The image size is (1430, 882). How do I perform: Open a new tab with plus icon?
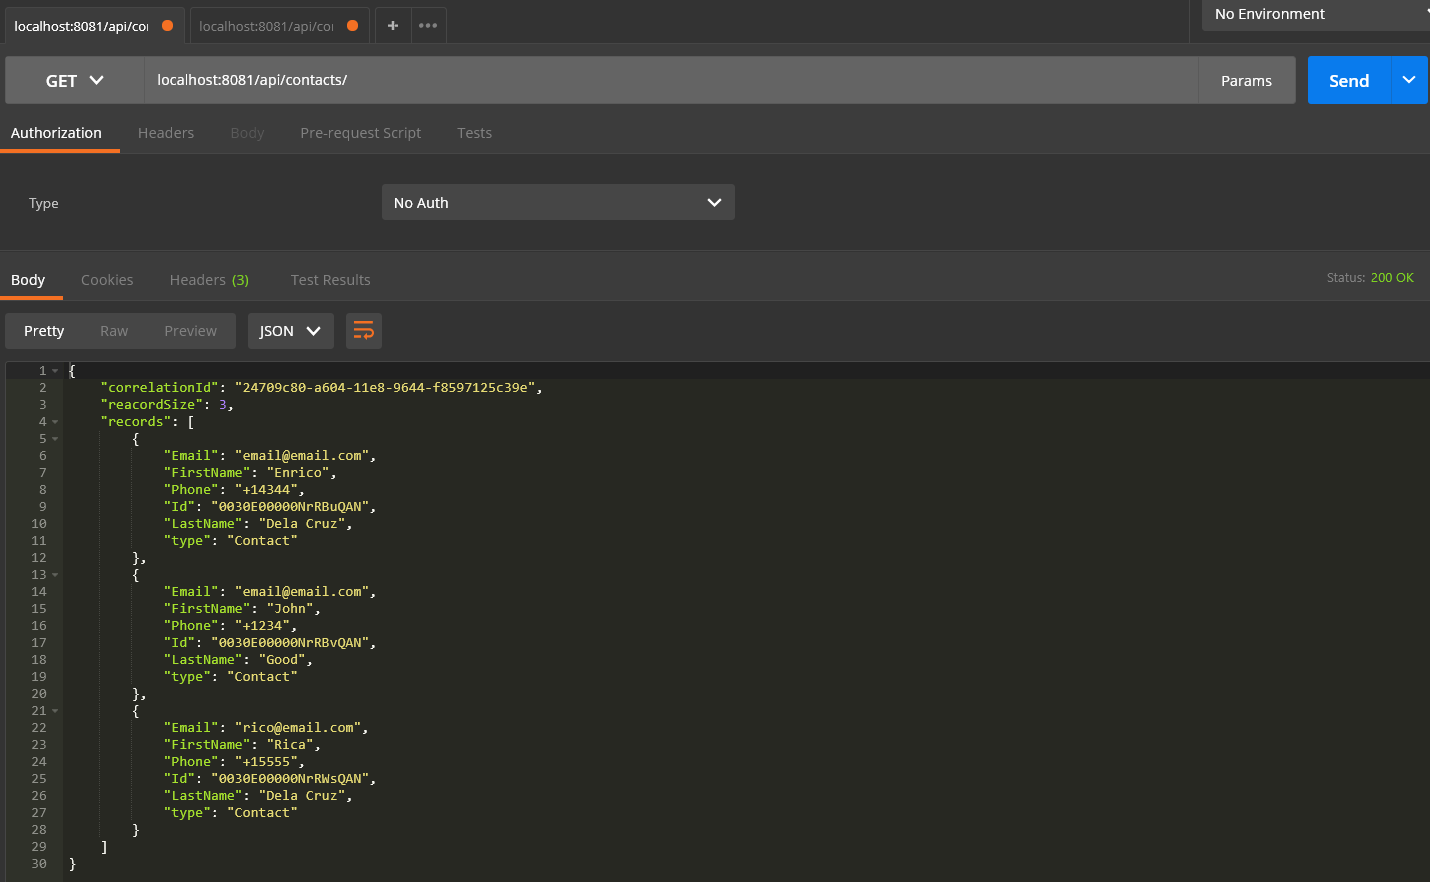(393, 26)
